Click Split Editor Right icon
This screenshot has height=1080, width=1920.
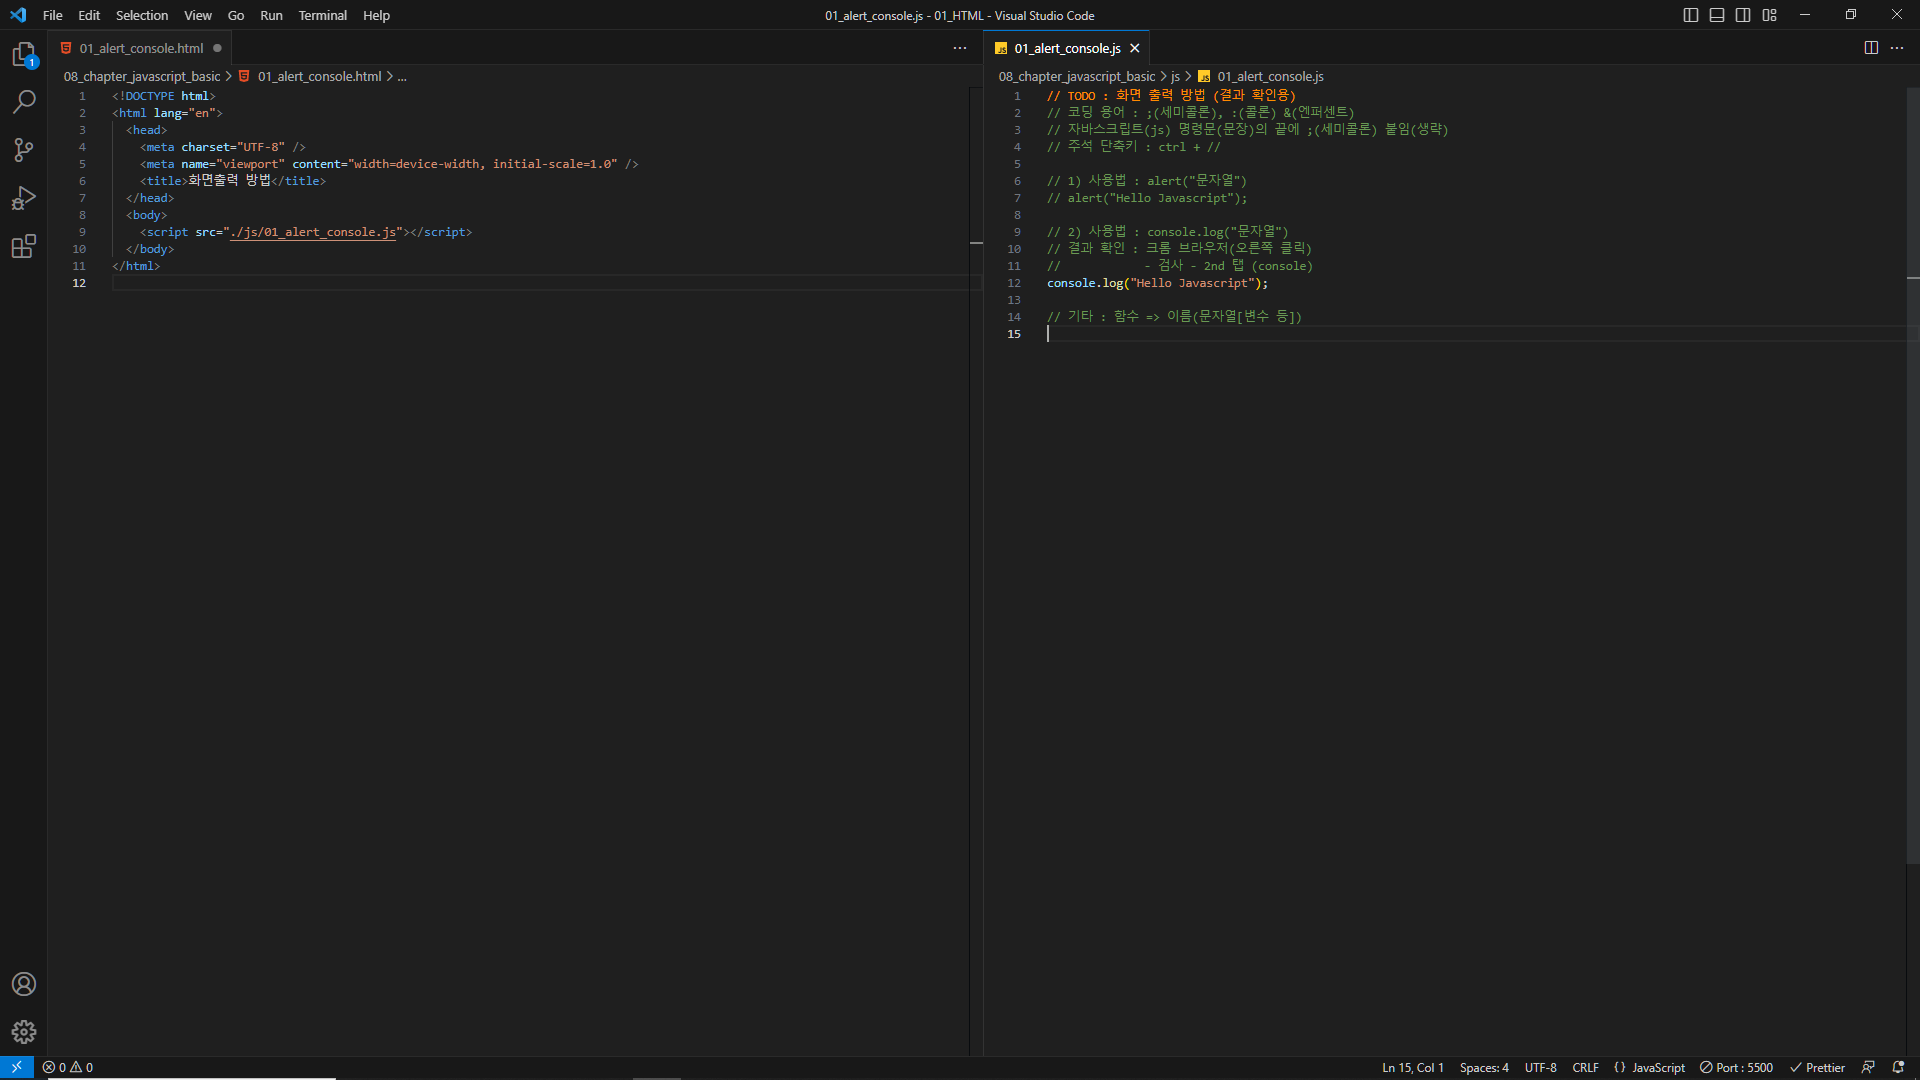(x=1871, y=48)
